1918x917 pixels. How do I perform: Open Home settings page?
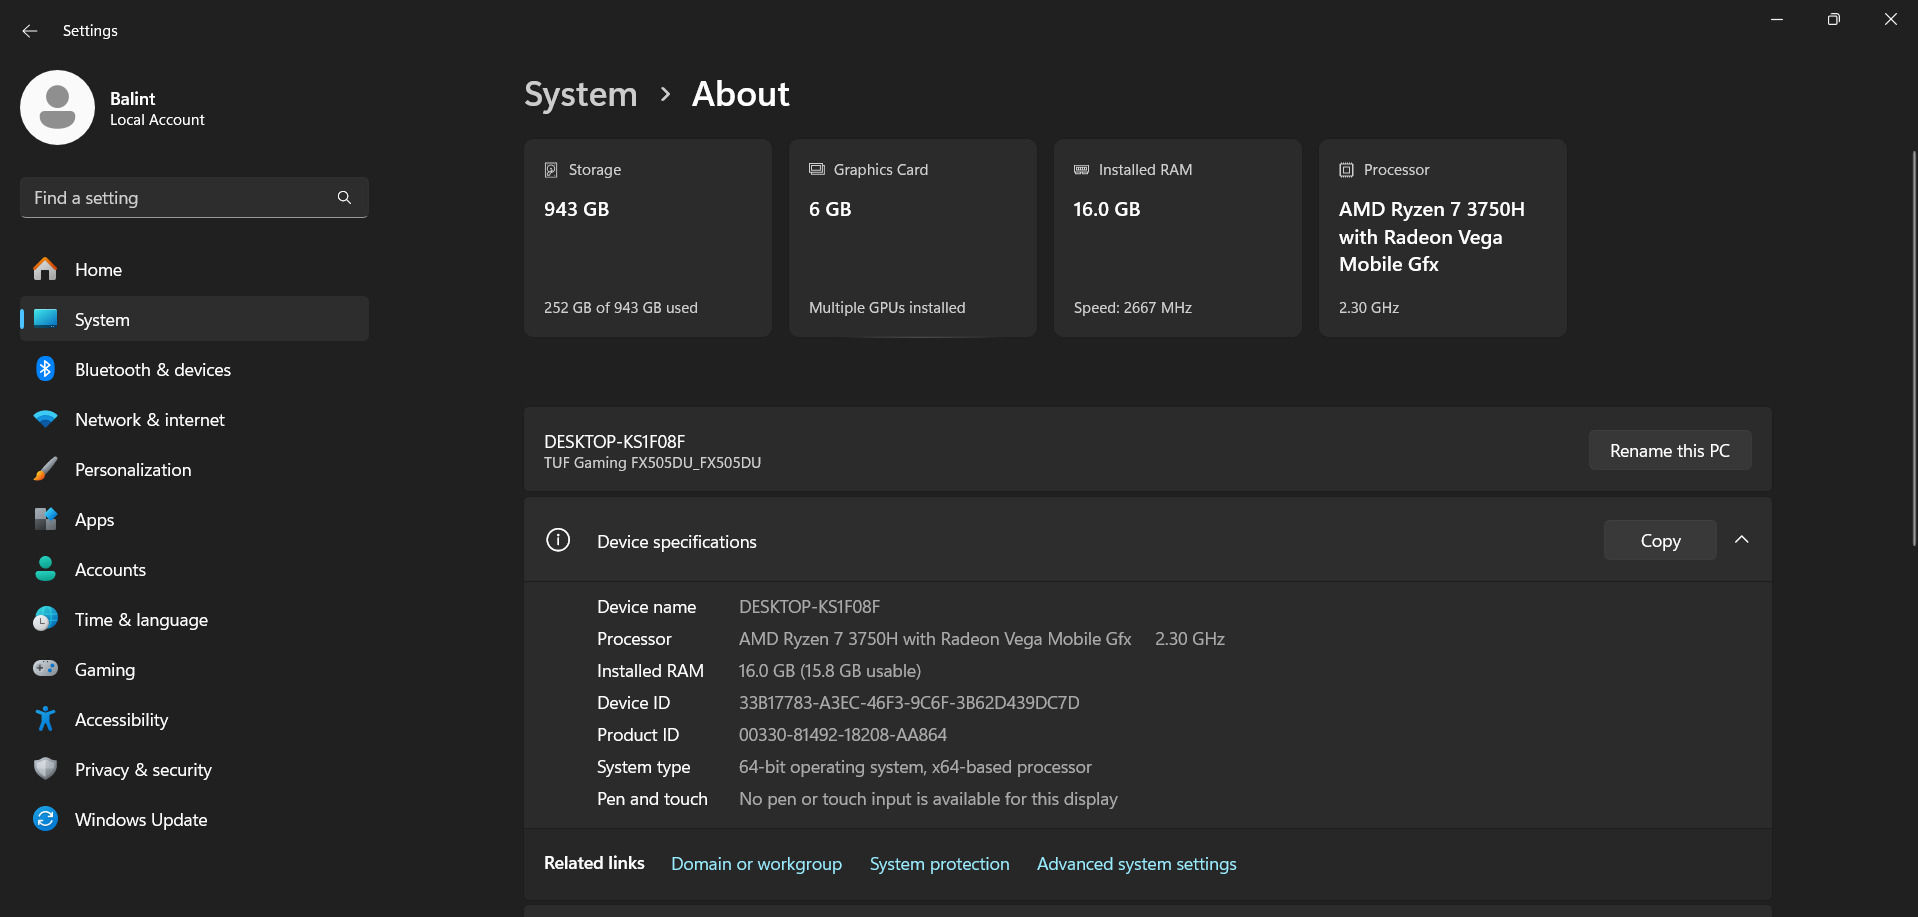pos(194,269)
